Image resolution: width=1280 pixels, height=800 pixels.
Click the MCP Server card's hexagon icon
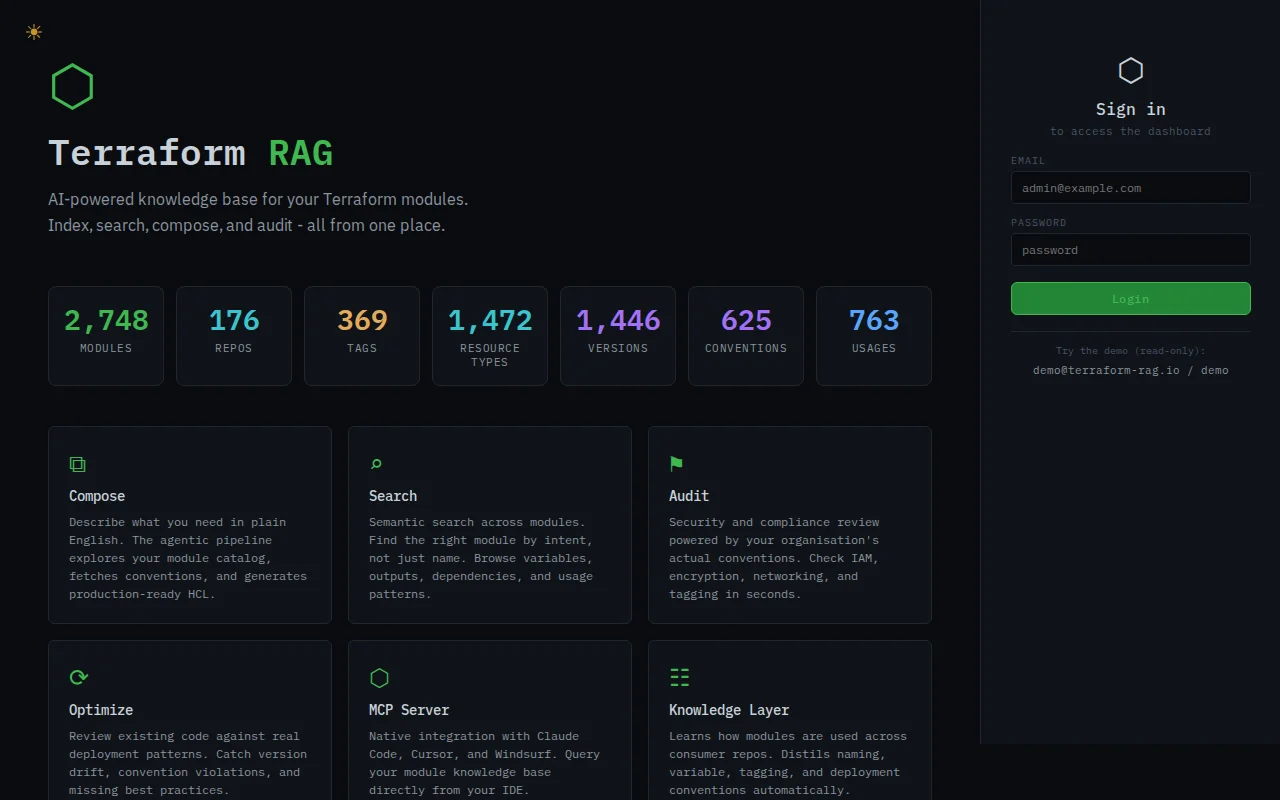tap(379, 678)
